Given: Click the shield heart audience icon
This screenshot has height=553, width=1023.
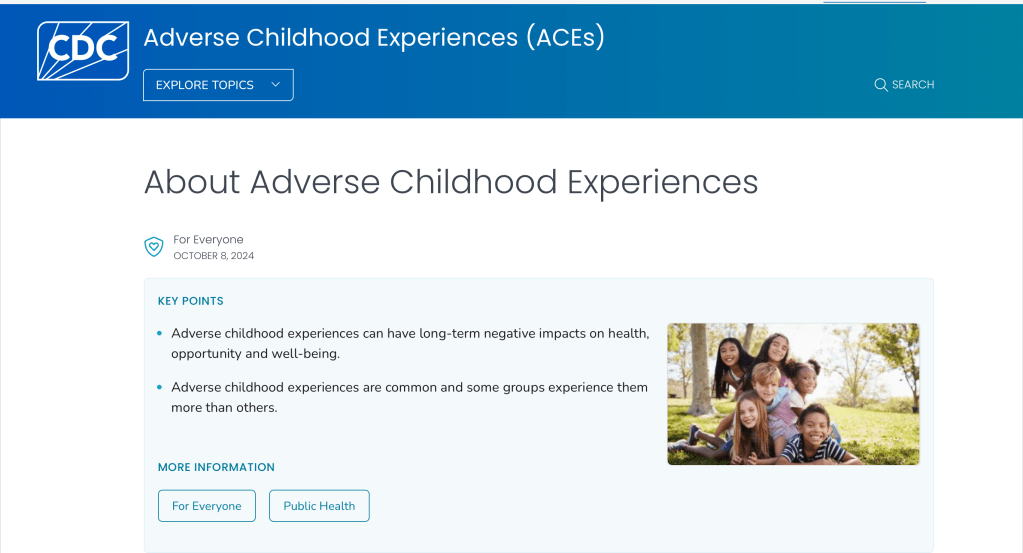Looking at the screenshot, I should [154, 247].
